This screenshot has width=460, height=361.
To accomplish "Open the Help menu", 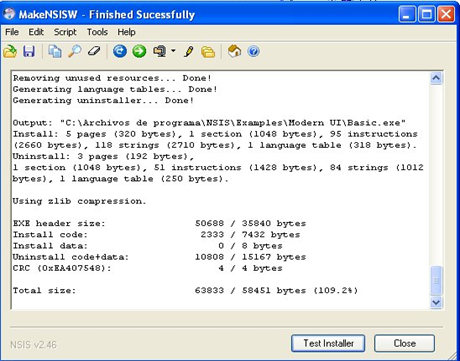I will coord(126,32).
